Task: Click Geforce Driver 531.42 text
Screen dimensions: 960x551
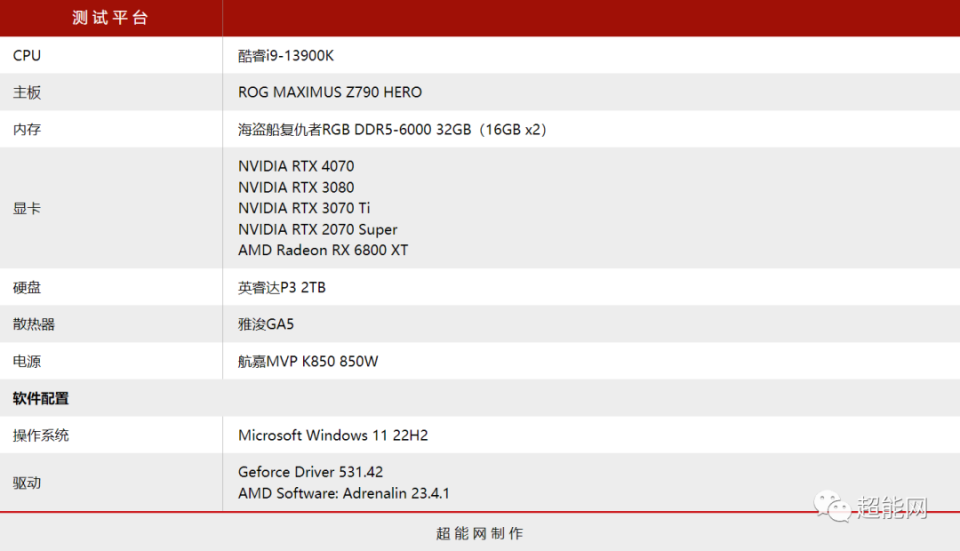Action: (310, 472)
